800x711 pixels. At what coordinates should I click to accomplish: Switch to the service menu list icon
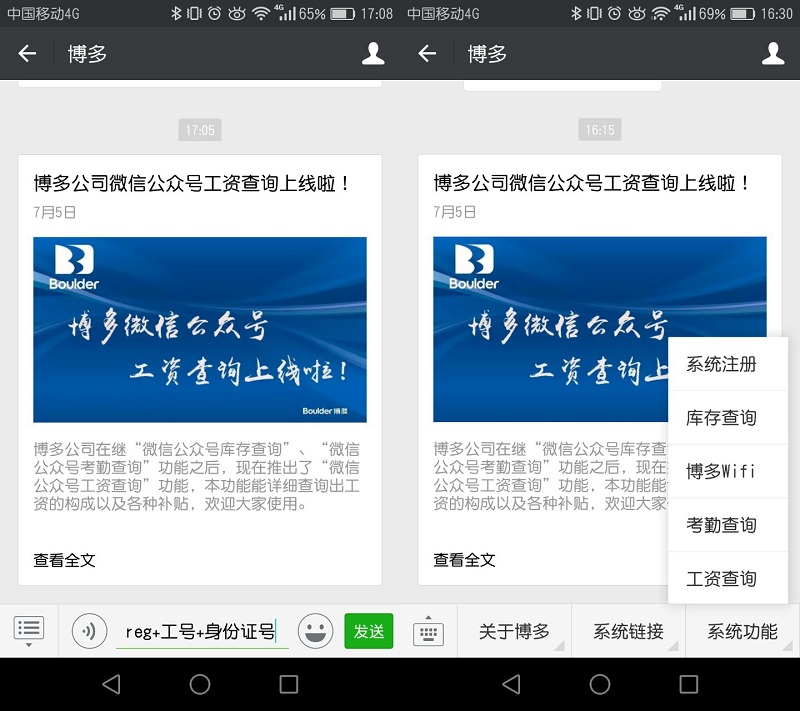point(29,630)
